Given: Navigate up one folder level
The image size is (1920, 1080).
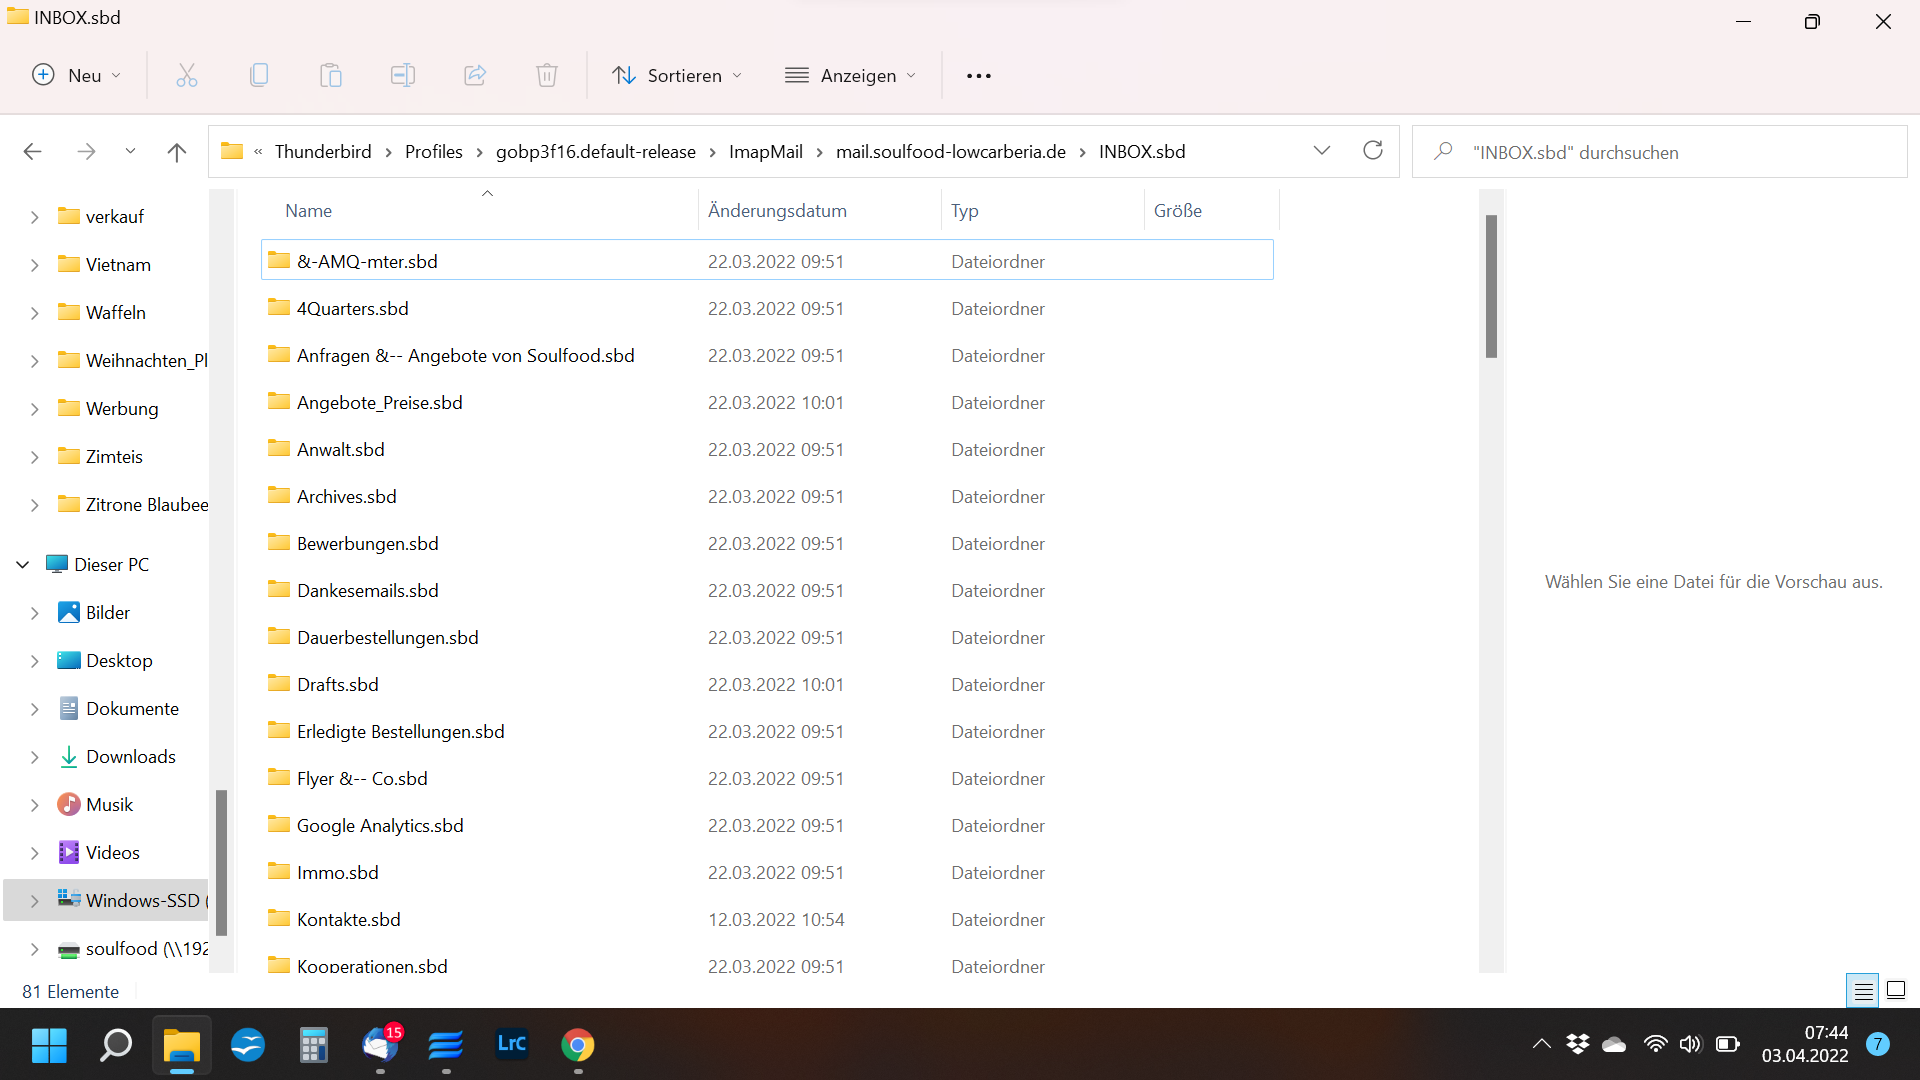Looking at the screenshot, I should (x=177, y=152).
